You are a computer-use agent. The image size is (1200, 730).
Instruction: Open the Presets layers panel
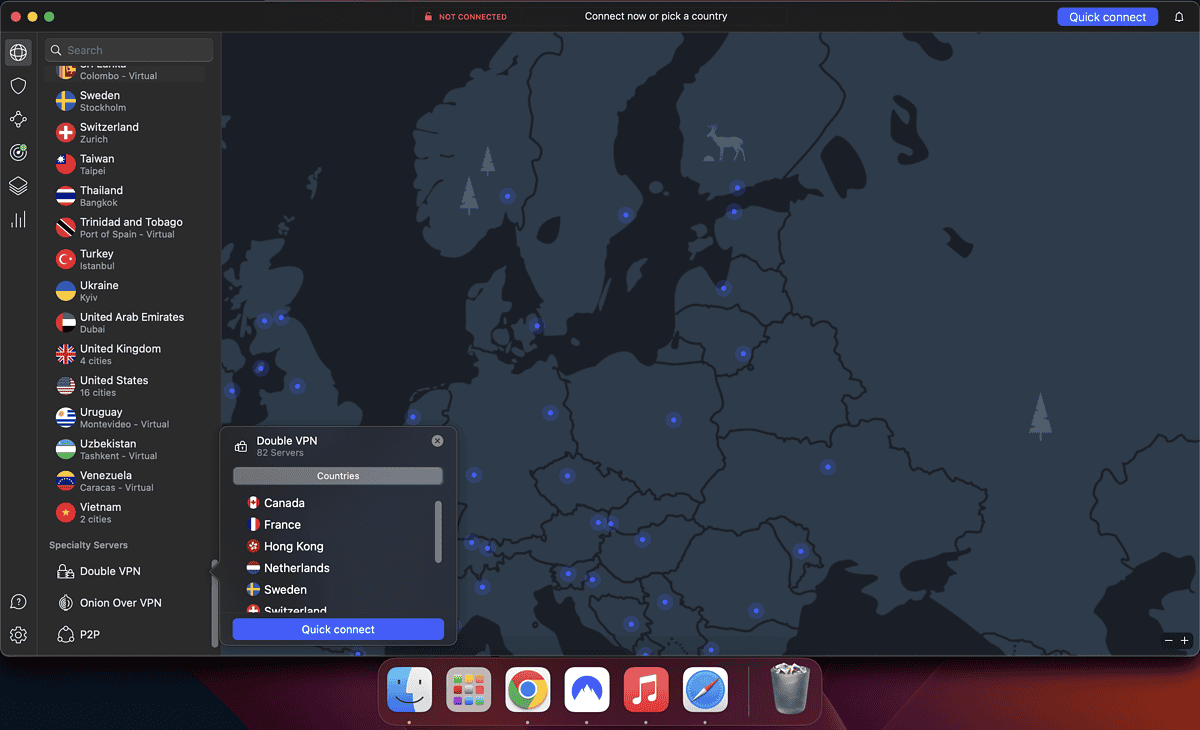point(18,186)
